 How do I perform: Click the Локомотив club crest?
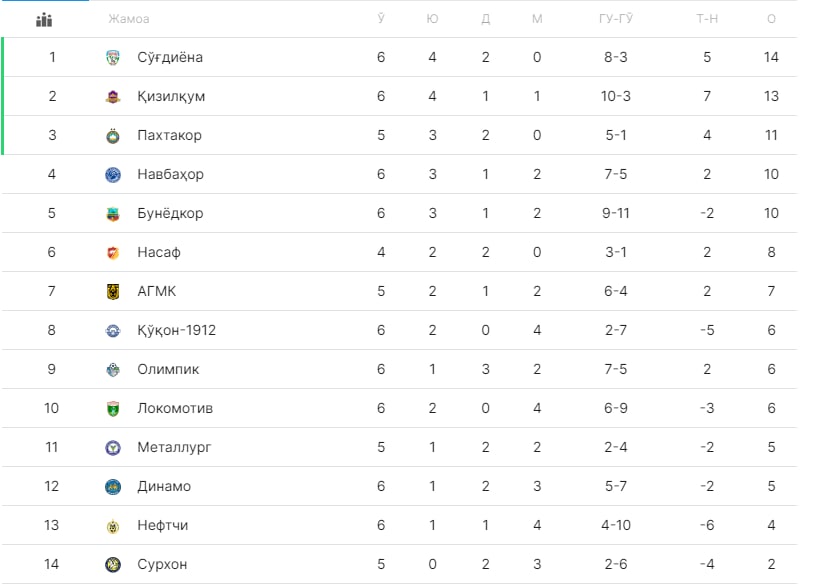click(x=113, y=409)
